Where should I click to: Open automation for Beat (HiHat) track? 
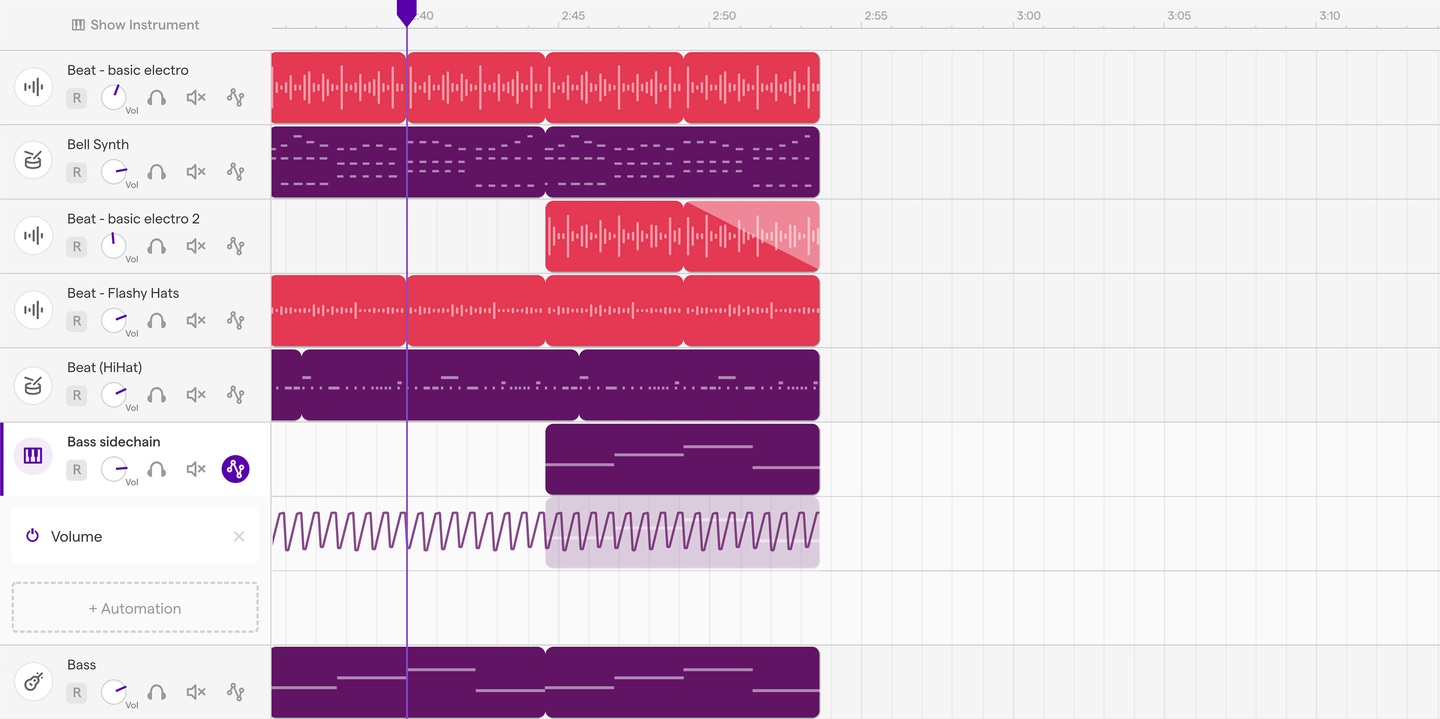coord(235,395)
